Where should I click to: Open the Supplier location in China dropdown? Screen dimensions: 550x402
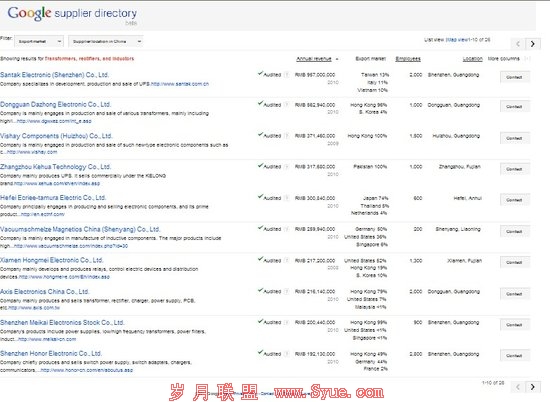click(x=106, y=41)
